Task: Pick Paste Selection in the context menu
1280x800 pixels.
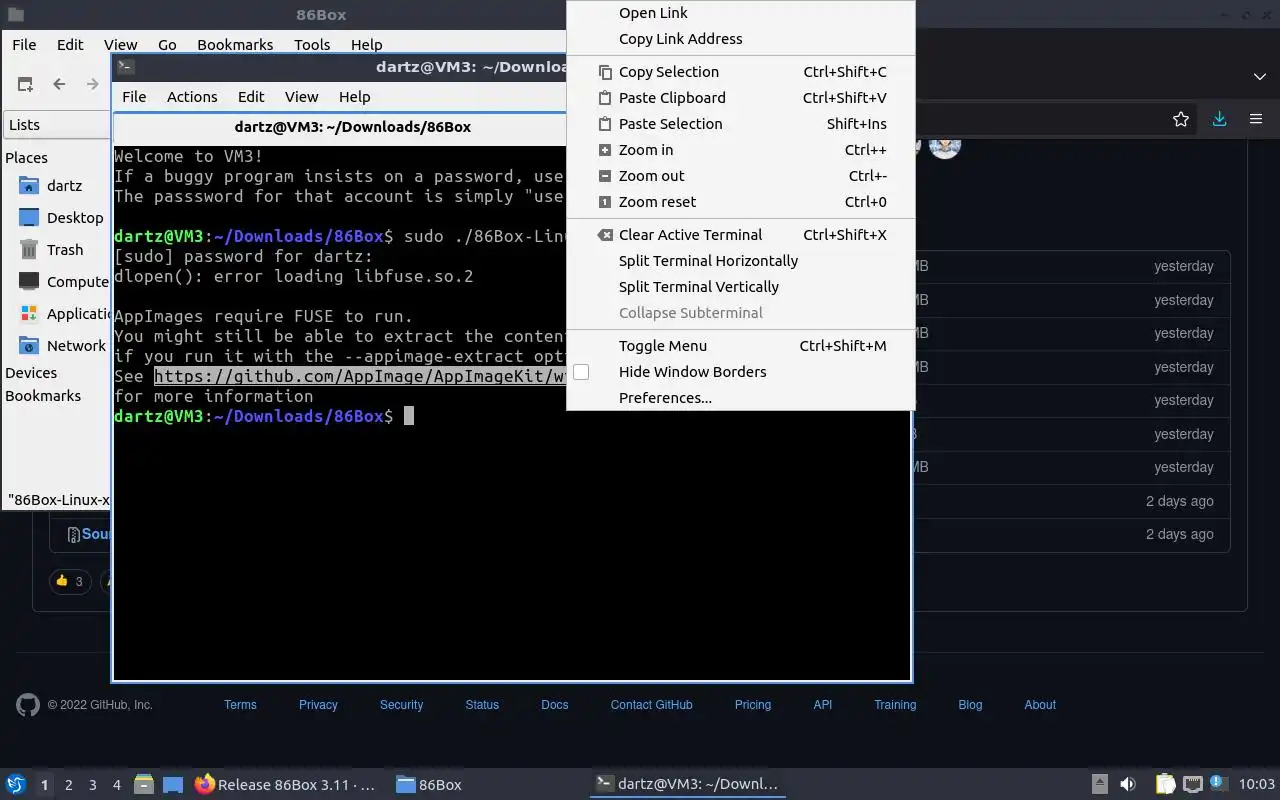Action: [x=740, y=124]
